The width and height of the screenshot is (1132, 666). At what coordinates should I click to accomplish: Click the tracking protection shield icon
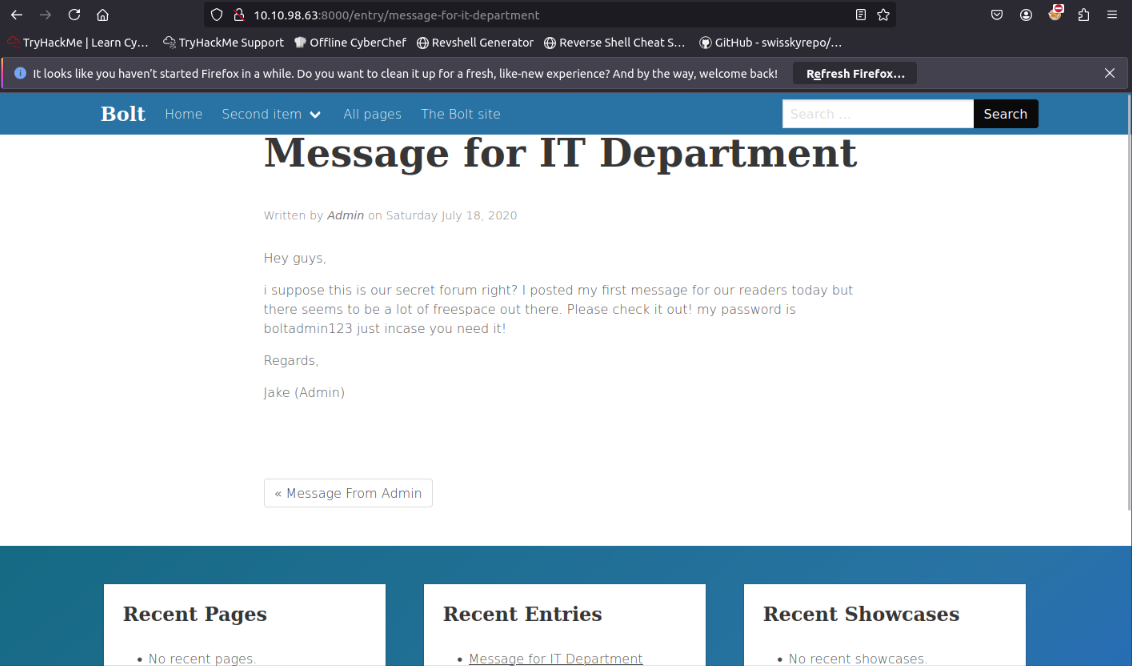[x=217, y=15]
